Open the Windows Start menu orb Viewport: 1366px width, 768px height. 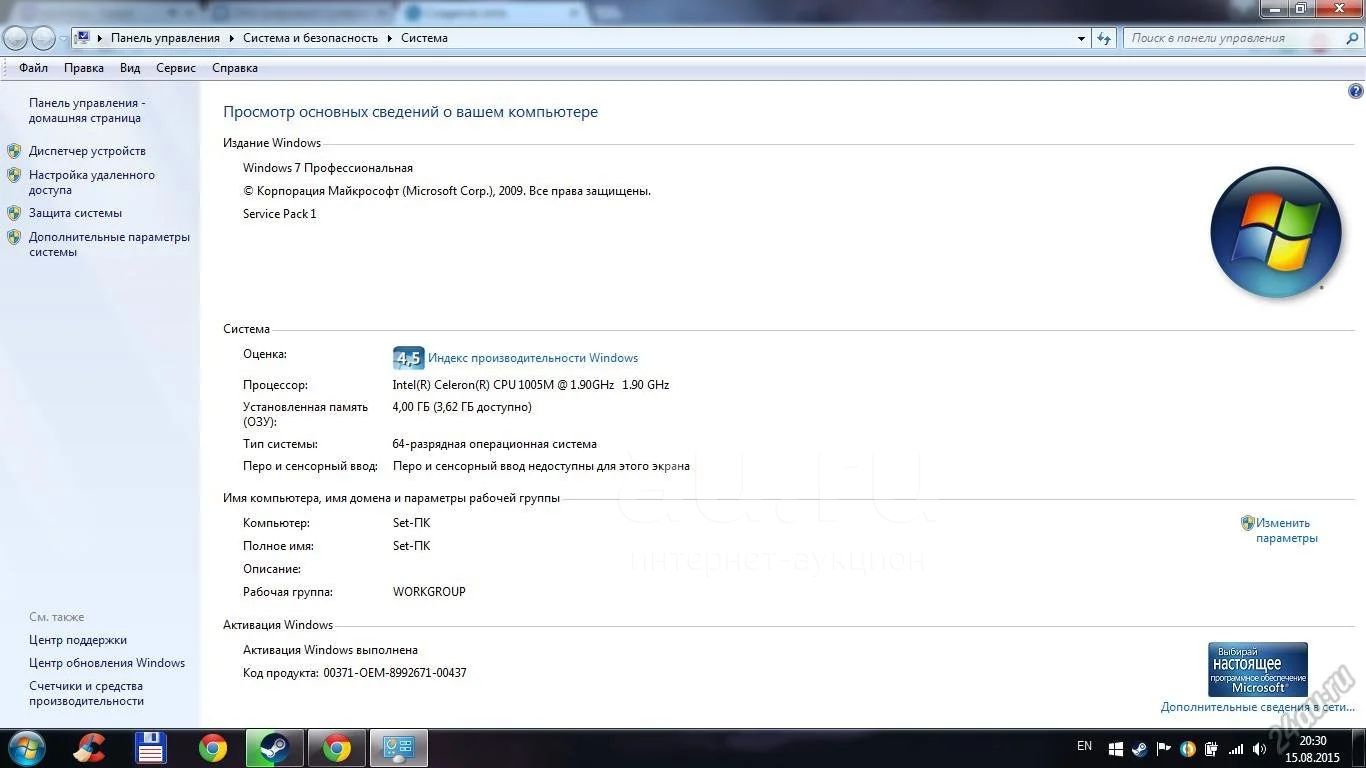pyautogui.click(x=26, y=748)
